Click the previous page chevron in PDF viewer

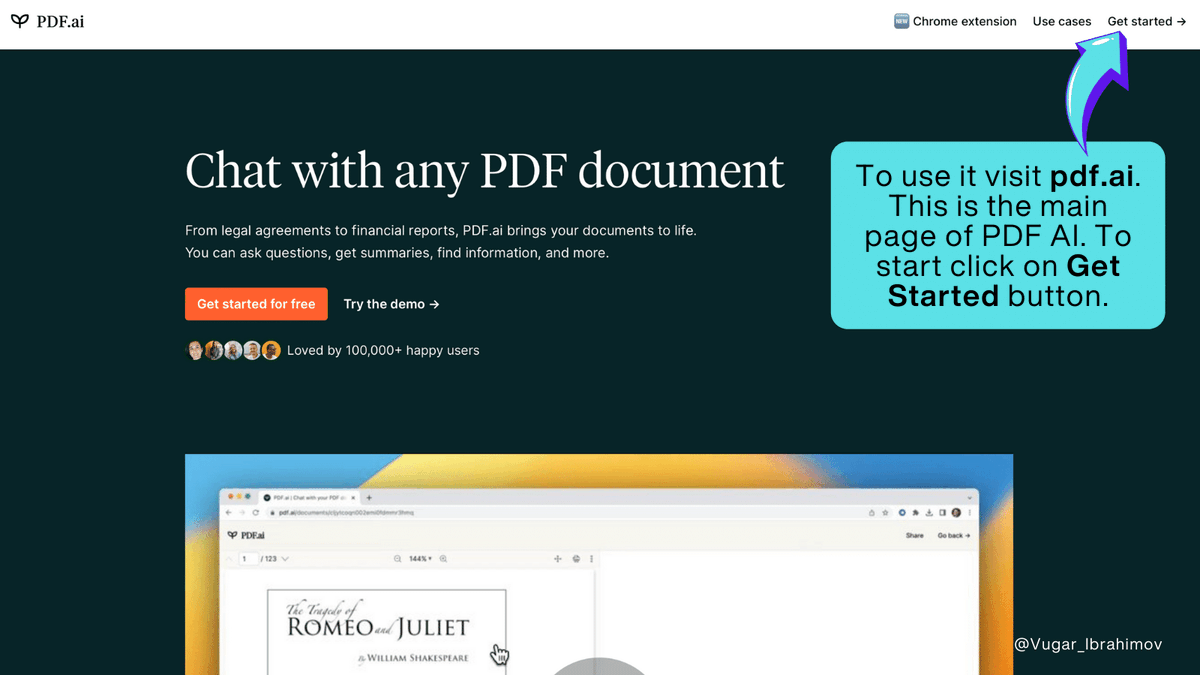click(229, 559)
